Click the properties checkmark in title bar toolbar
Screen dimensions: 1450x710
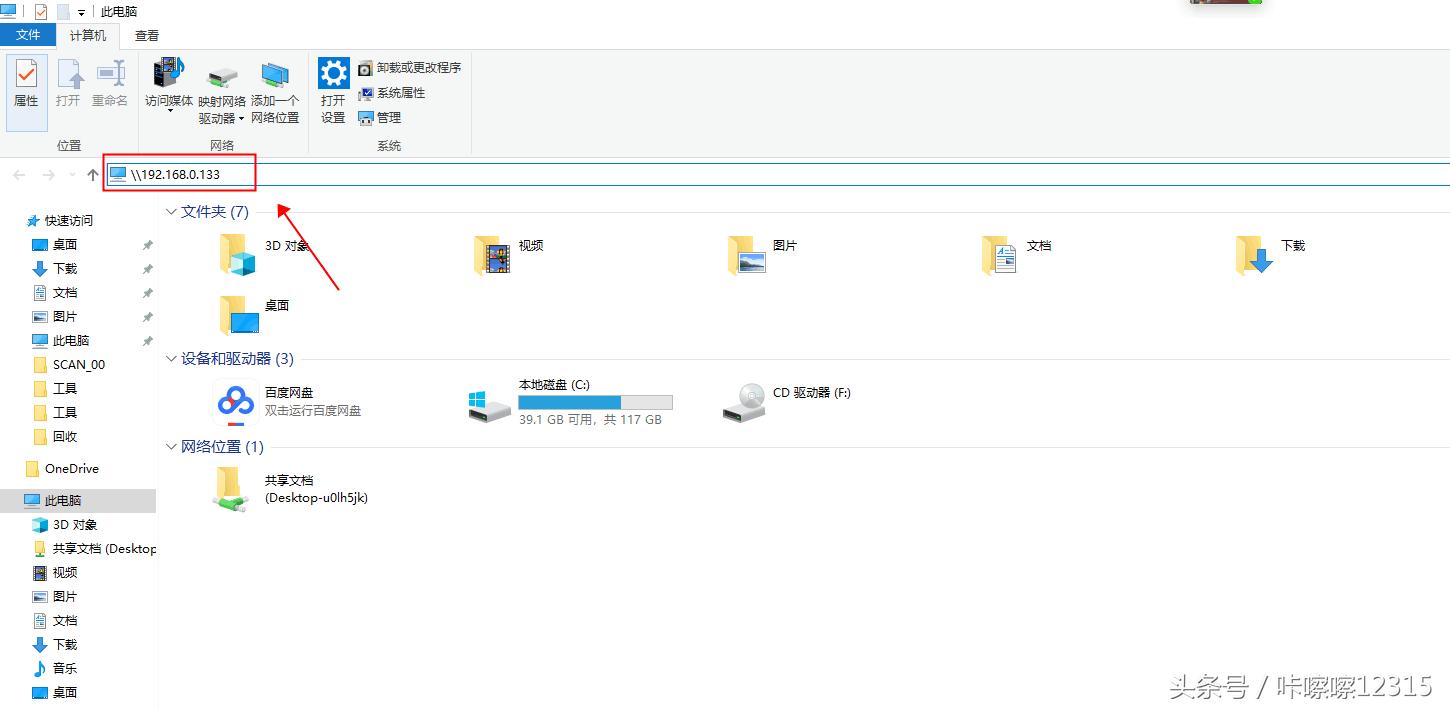tap(40, 12)
